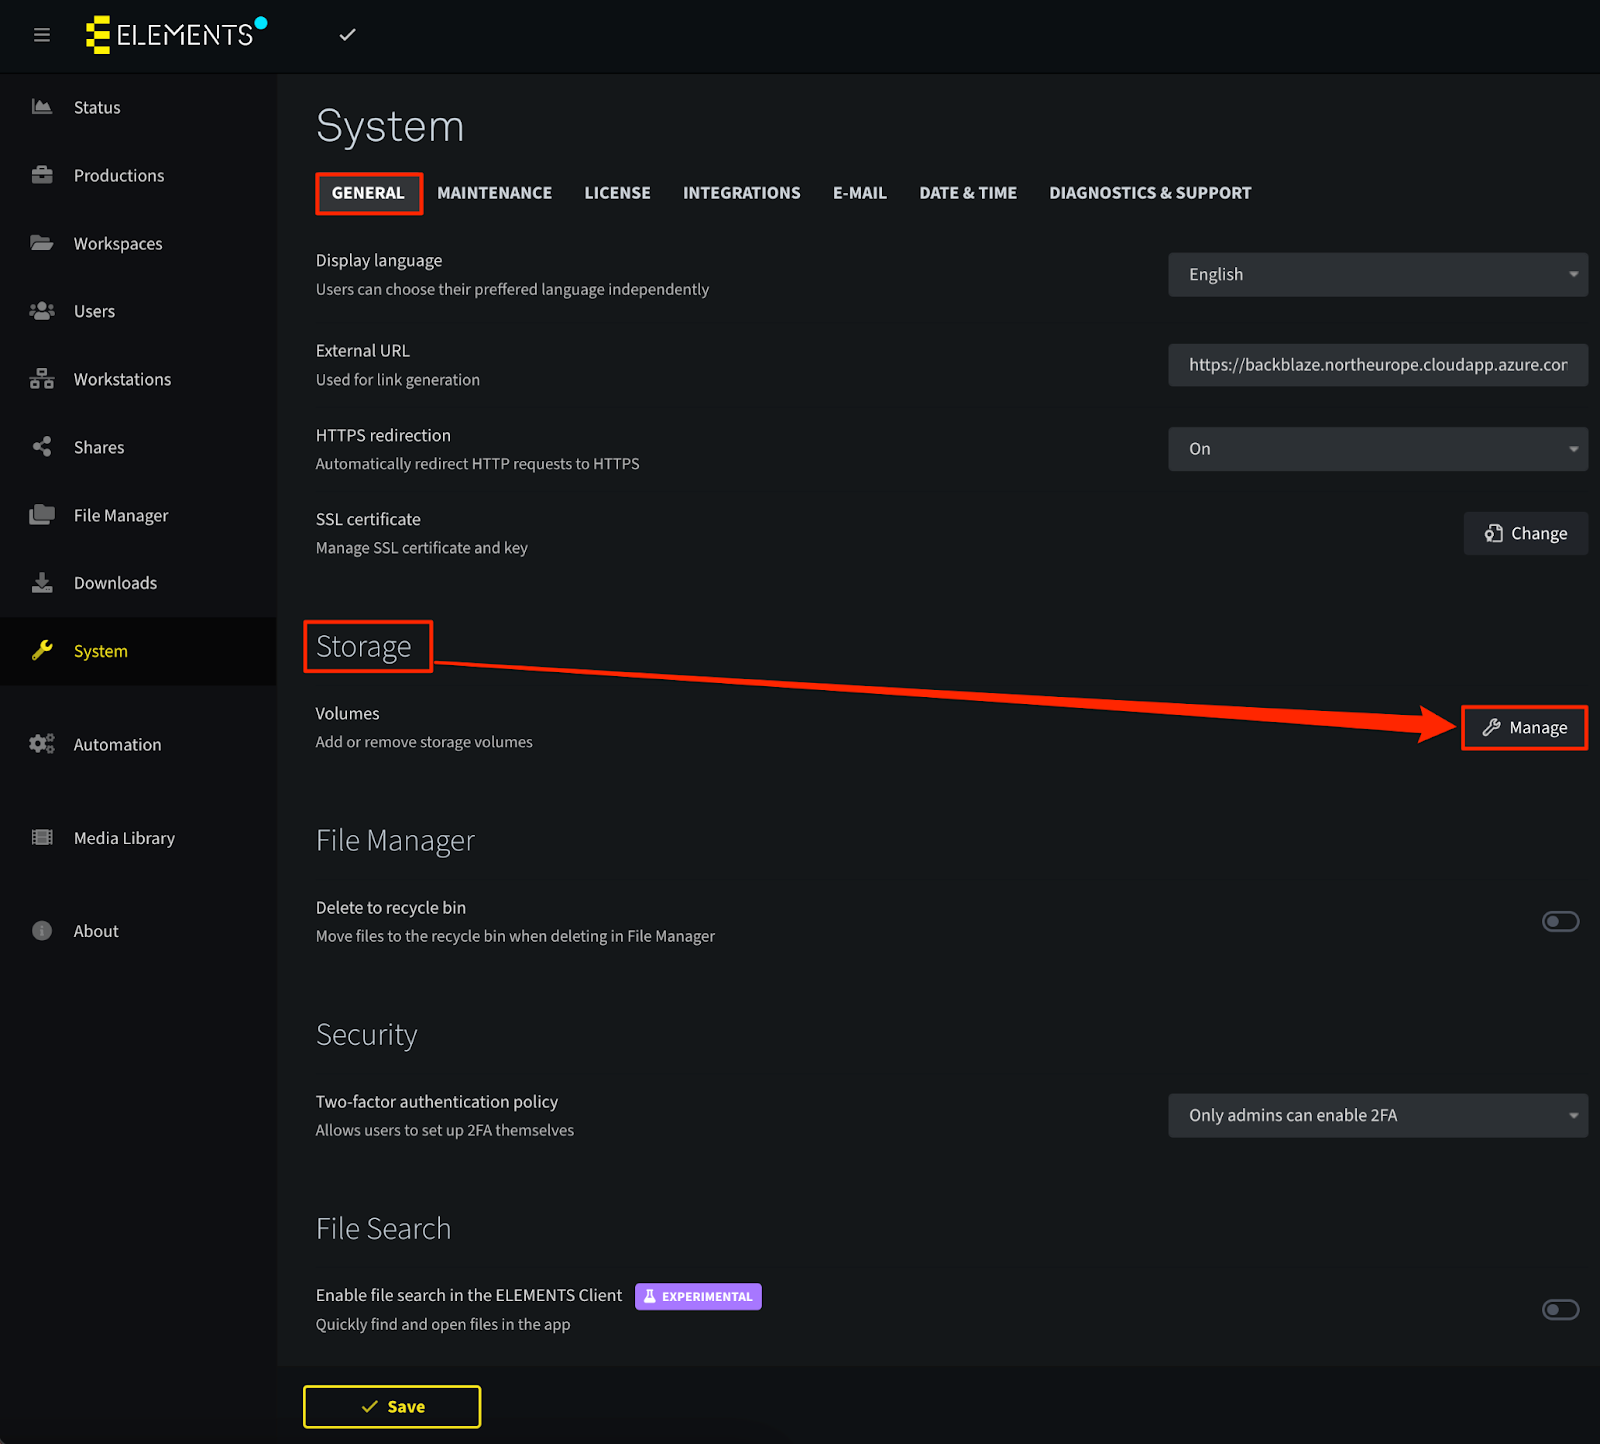
Task: Click the cyan notification dot on logo
Action: click(x=261, y=23)
